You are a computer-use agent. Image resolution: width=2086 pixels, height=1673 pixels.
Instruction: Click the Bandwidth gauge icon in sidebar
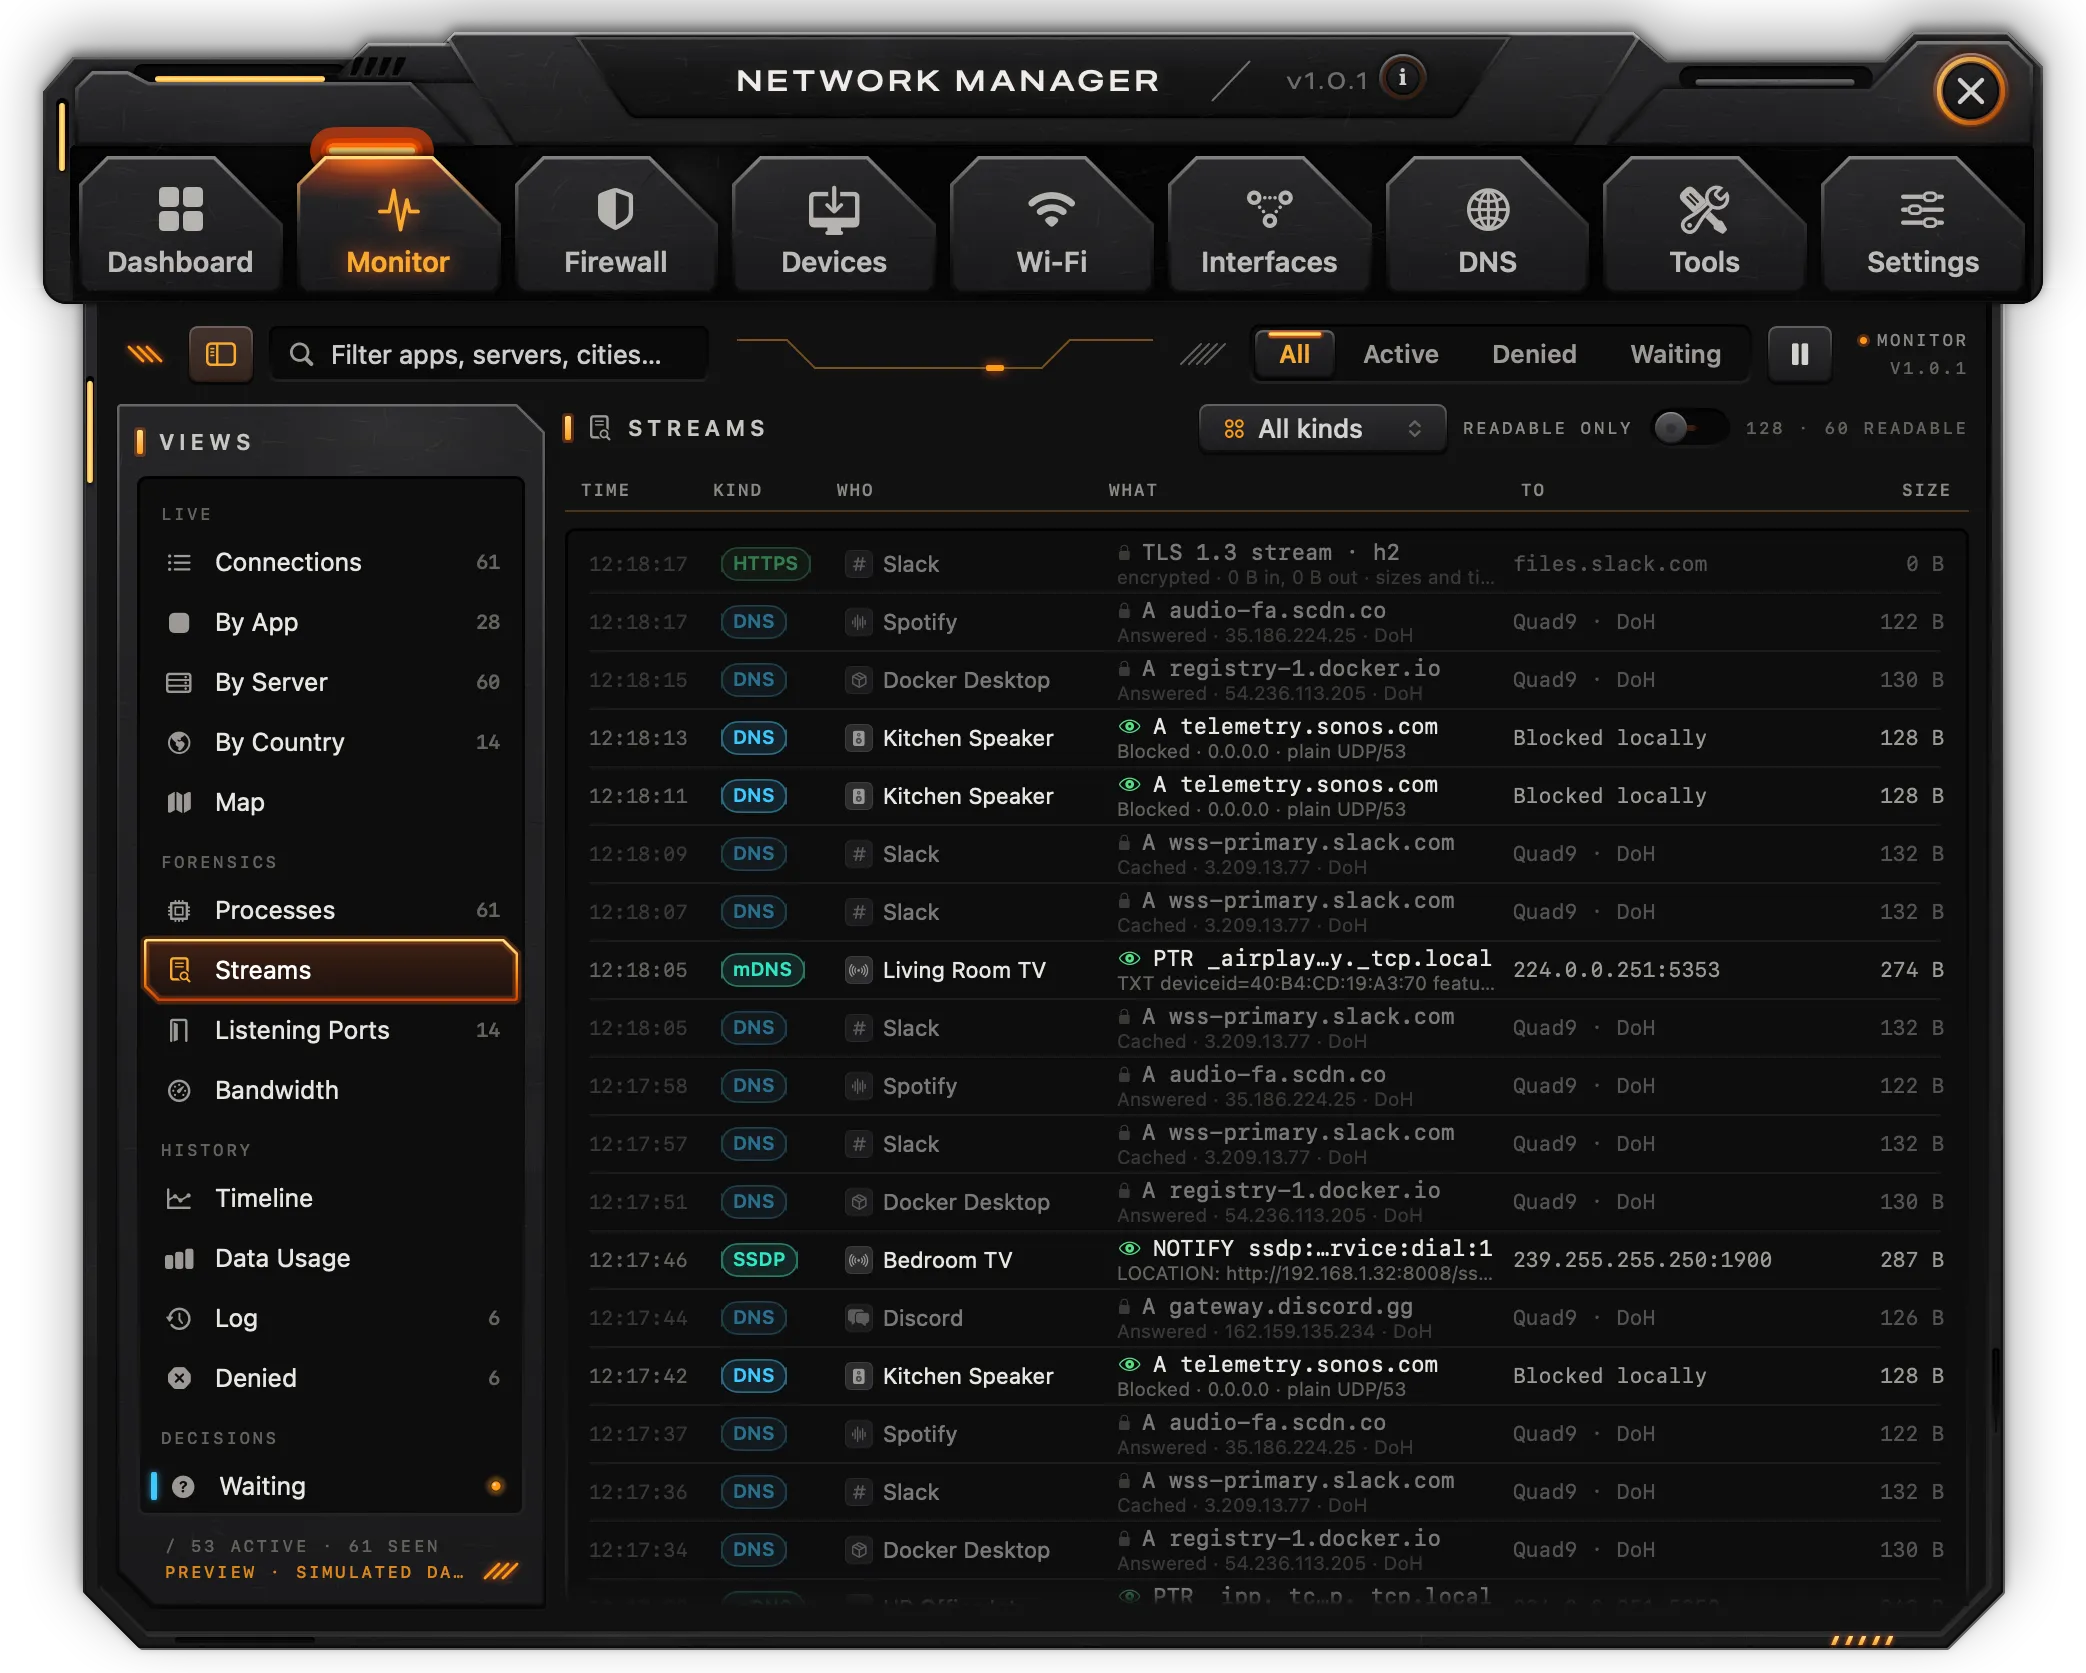coord(179,1090)
